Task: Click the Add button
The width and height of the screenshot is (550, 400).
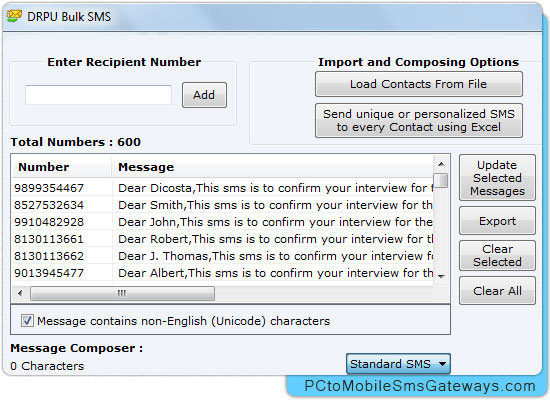Action: pyautogui.click(x=204, y=95)
